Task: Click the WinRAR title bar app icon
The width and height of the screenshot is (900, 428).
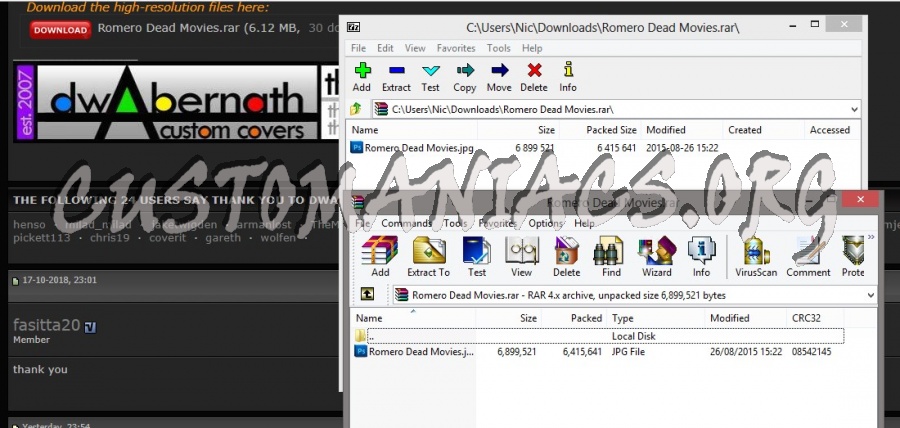Action: (358, 202)
